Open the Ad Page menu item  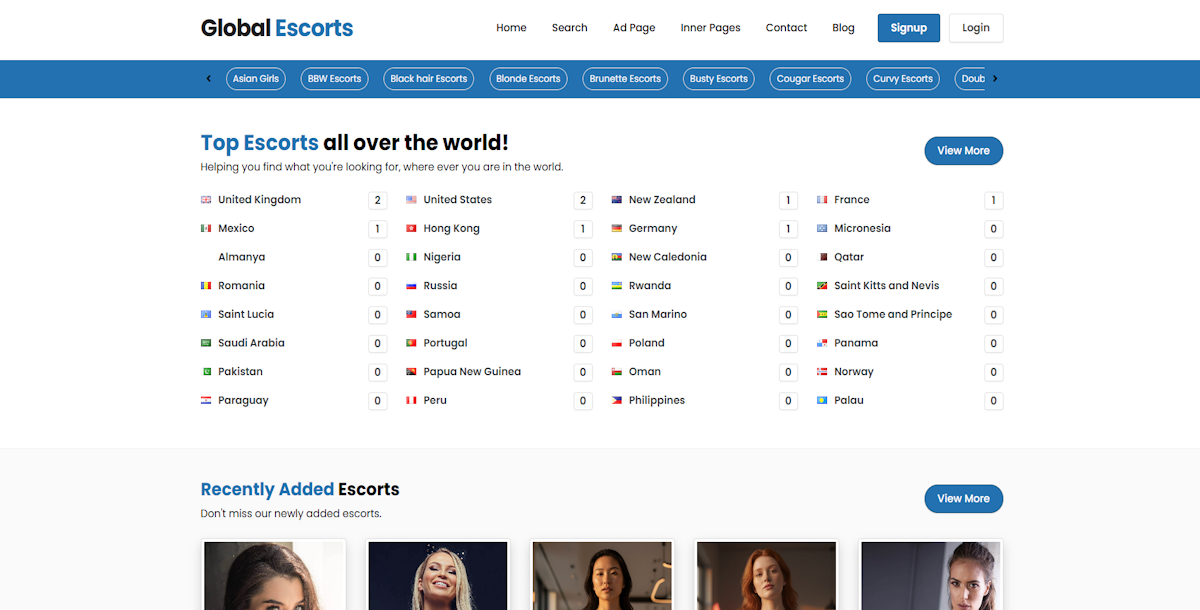(x=634, y=28)
